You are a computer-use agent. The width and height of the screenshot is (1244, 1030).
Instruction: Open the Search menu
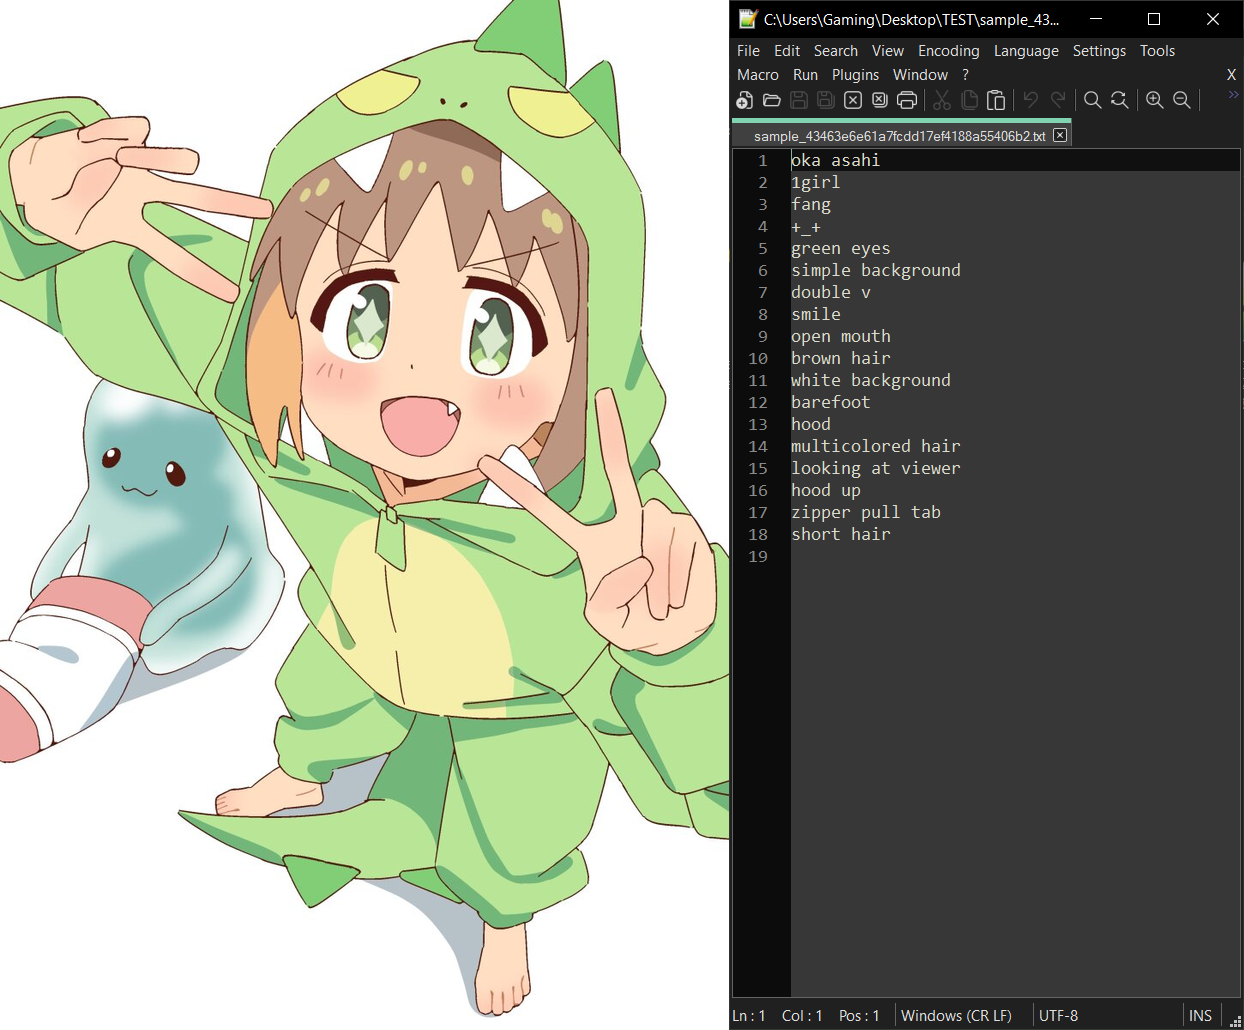tap(836, 51)
